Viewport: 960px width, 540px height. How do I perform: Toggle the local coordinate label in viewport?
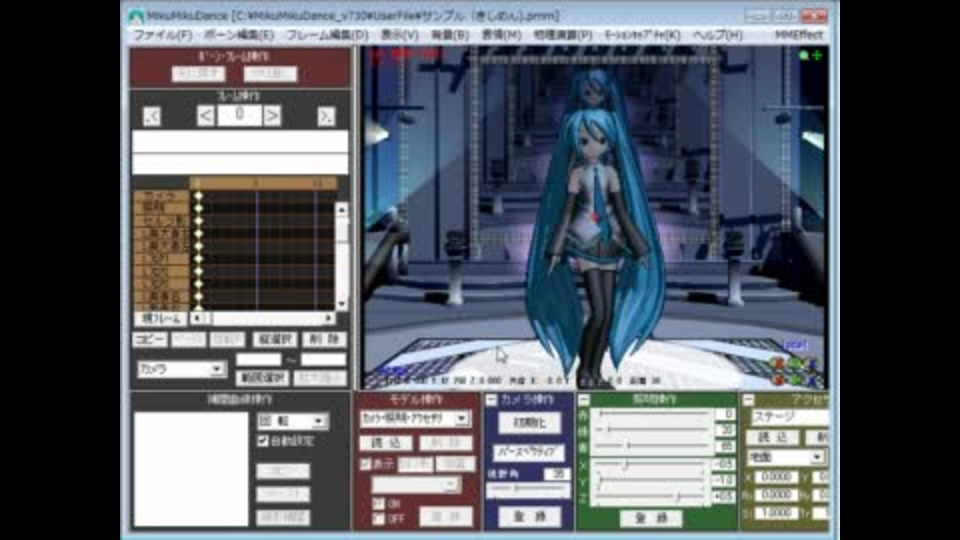click(x=795, y=345)
